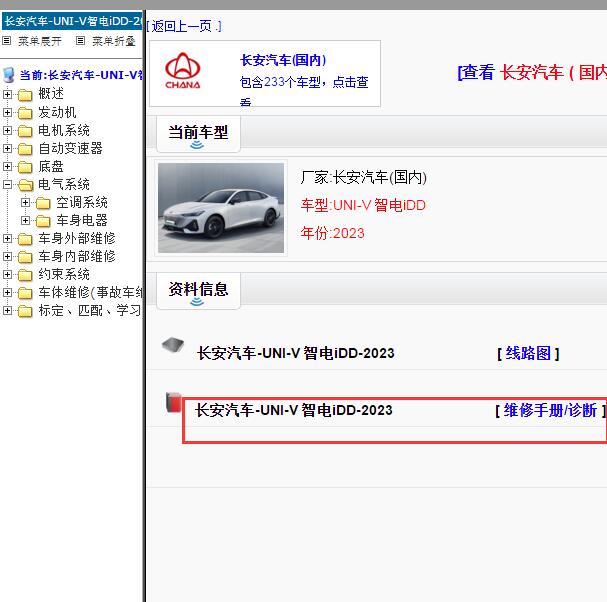Click 长安汽车-UNI-V 智电iDD-2023 title in 线路图 row
Viewport: 607px width, 602px height.
[296, 353]
